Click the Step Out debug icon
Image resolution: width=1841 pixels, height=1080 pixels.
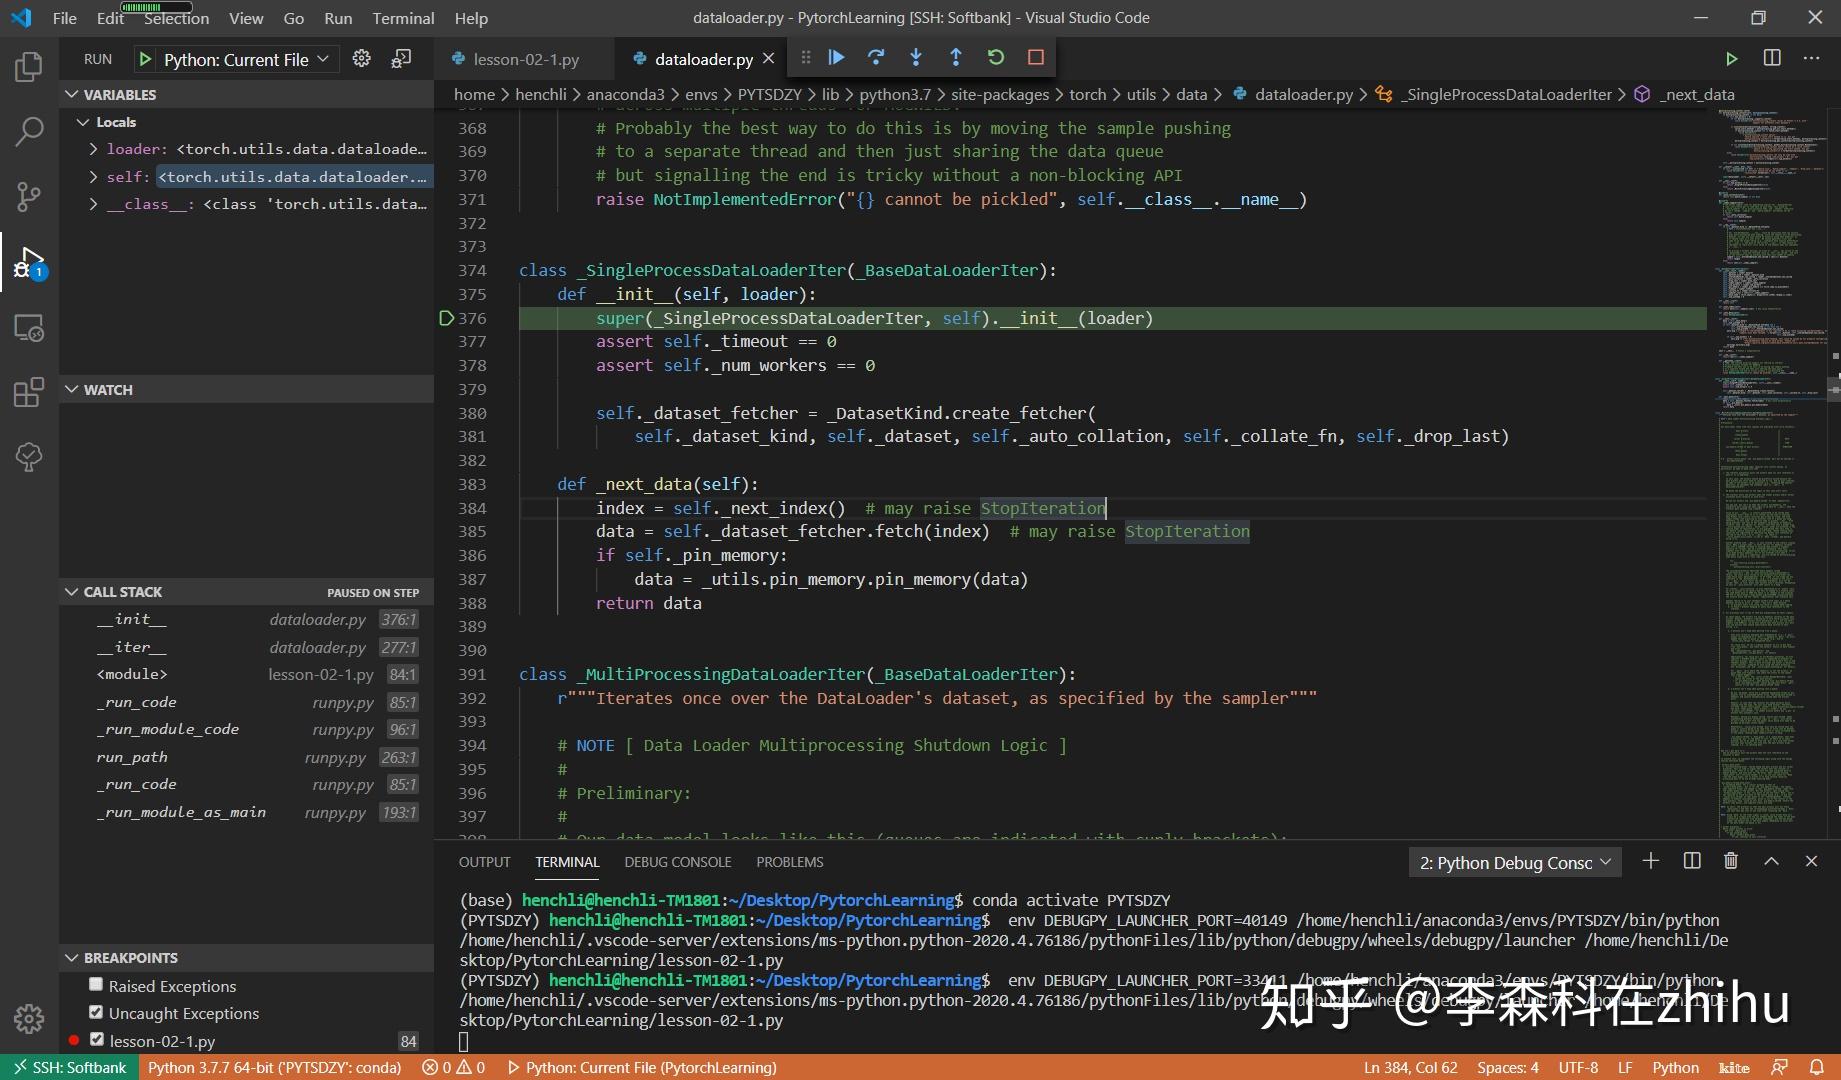point(956,58)
